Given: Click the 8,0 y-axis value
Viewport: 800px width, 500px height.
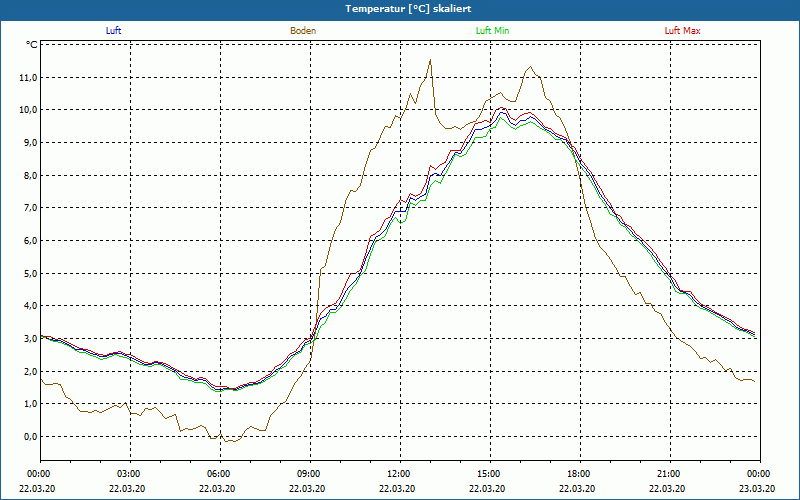Looking at the screenshot, I should pyautogui.click(x=31, y=176).
